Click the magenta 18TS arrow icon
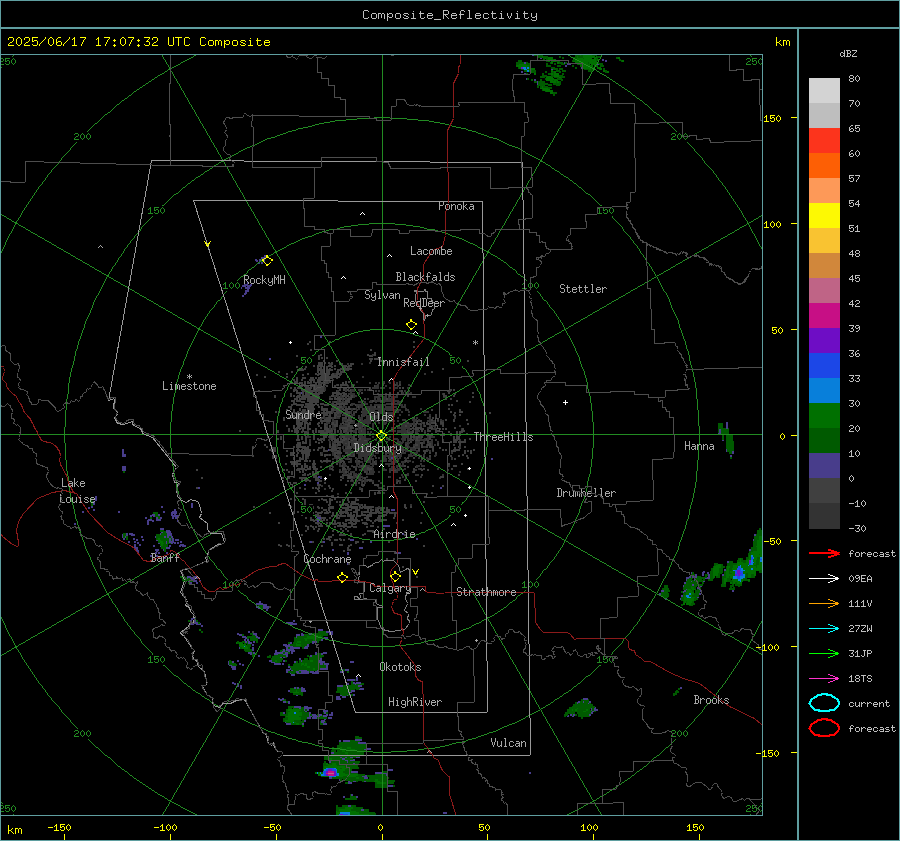Screen dimensions: 900x841 824,679
